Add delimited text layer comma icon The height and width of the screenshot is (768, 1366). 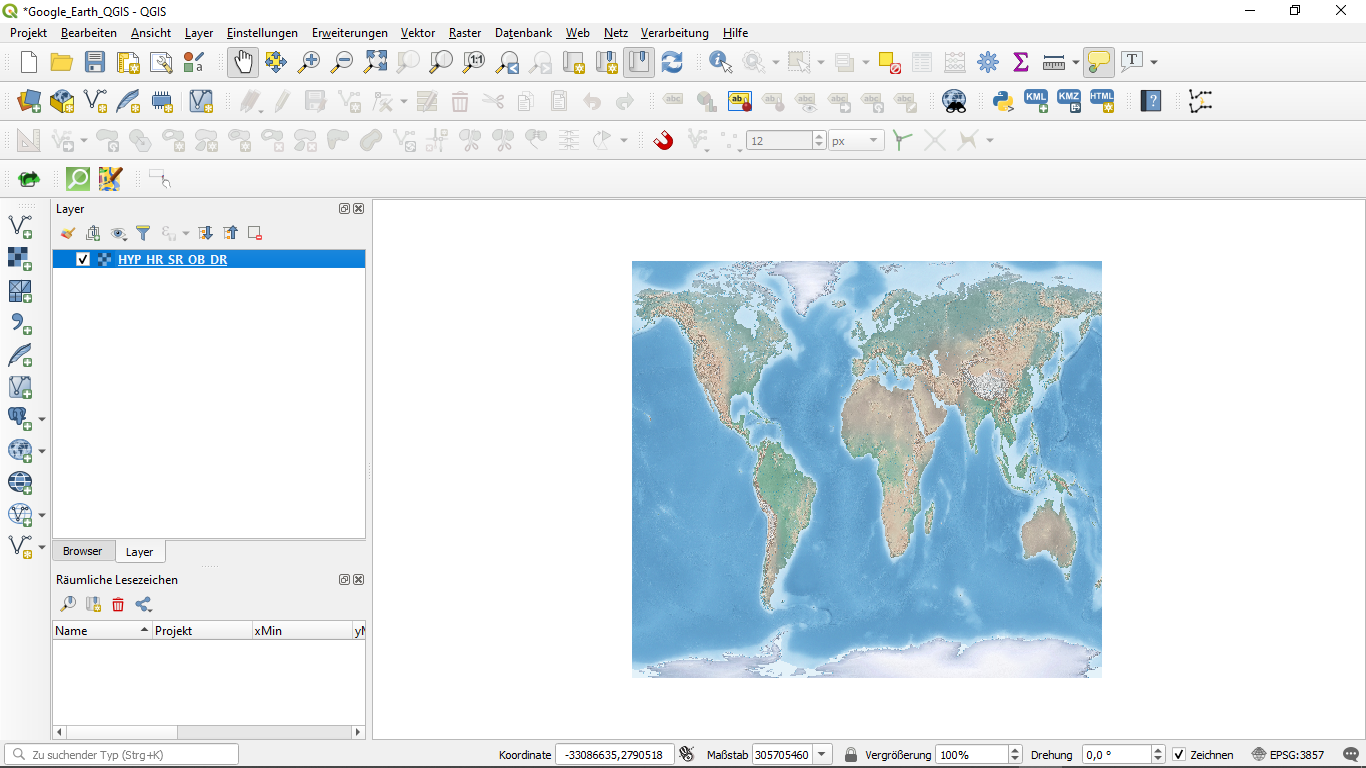20,323
